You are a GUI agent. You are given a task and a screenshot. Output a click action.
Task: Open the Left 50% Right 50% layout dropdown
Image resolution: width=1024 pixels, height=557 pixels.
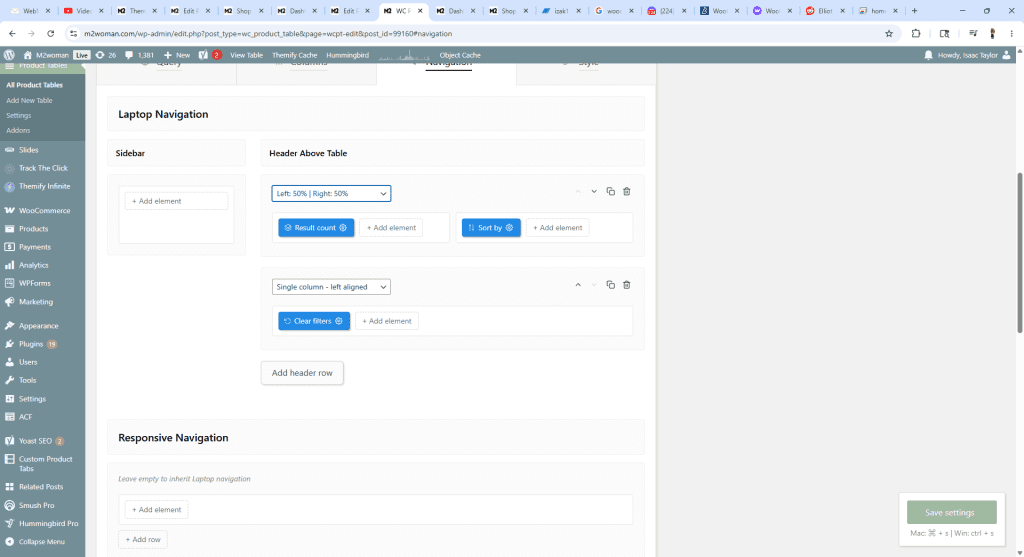click(331, 193)
